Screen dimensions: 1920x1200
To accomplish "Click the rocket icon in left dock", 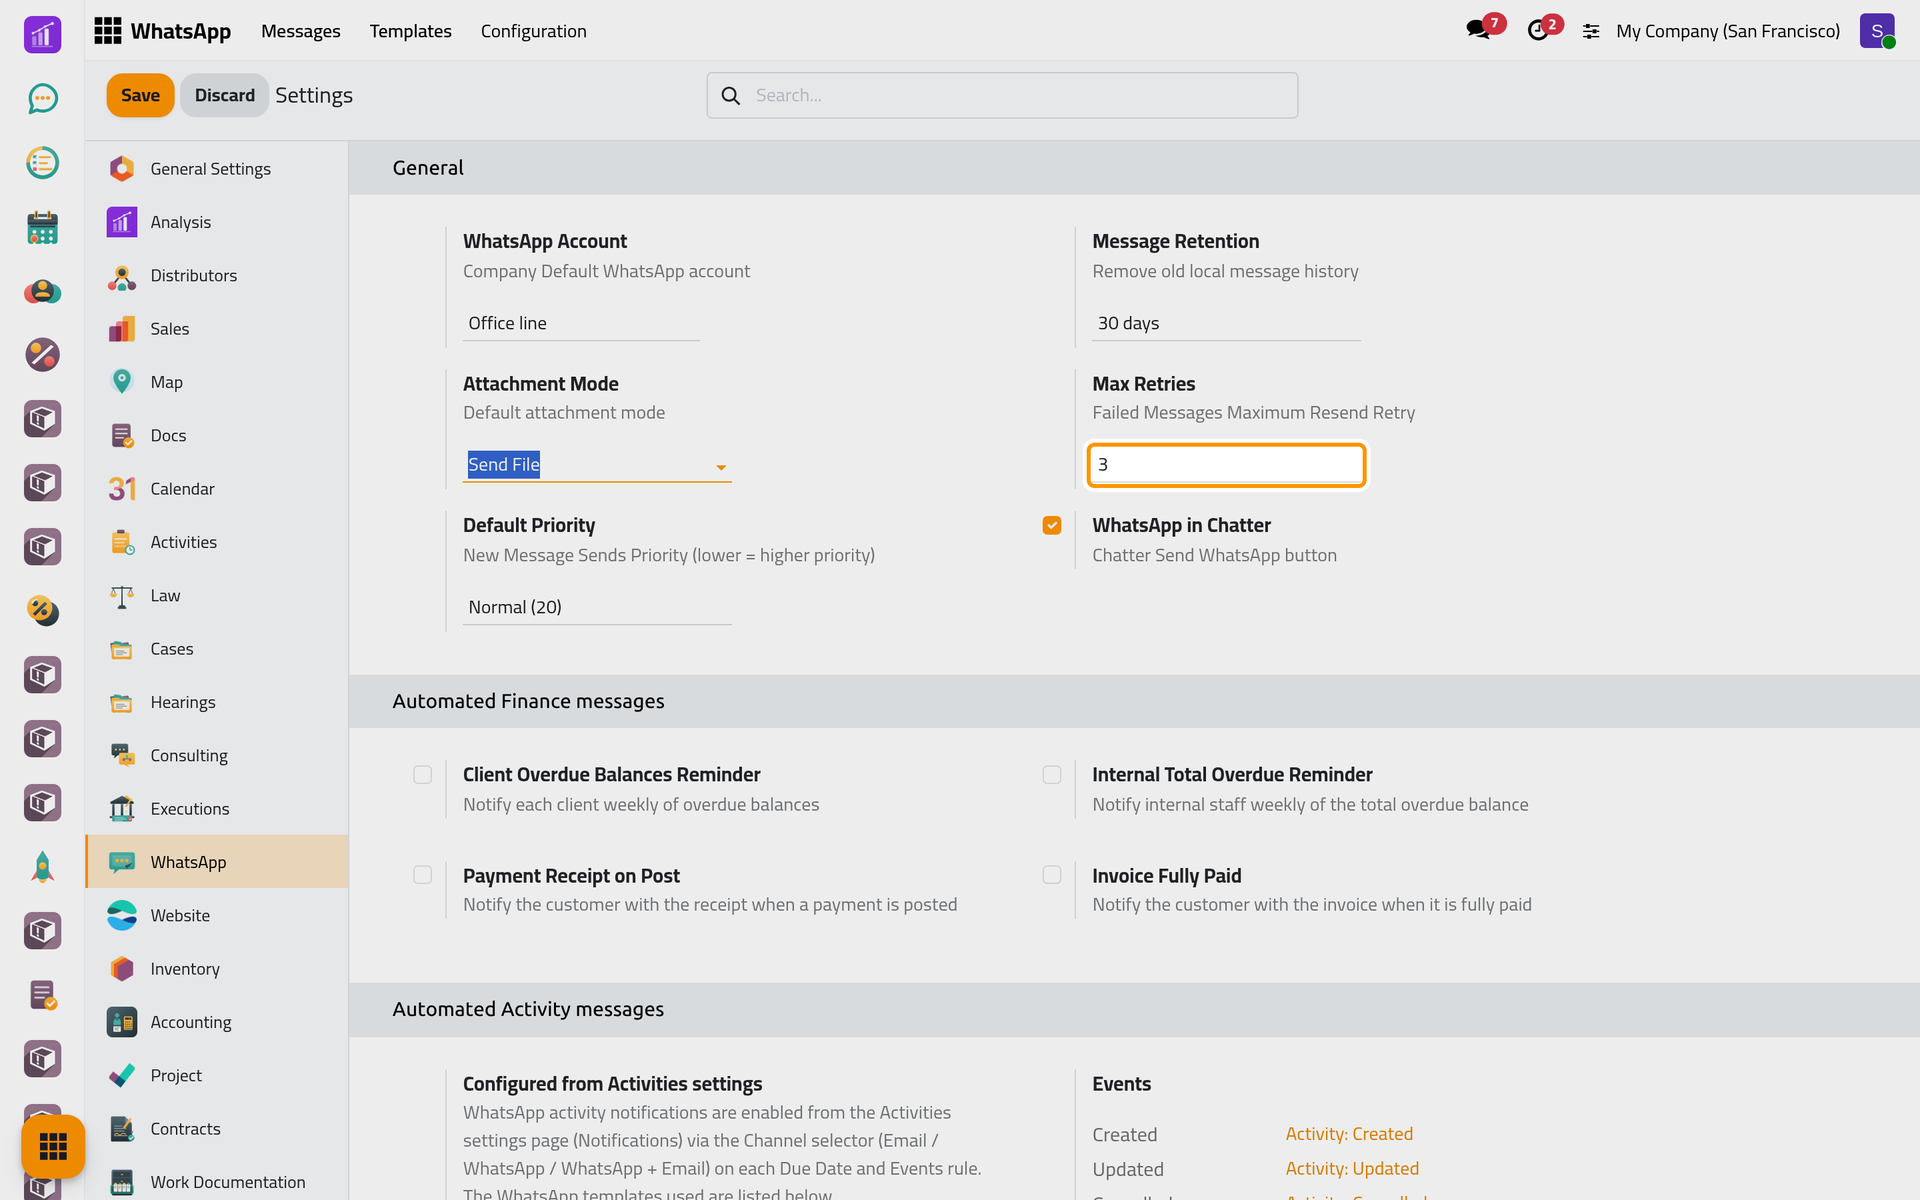I will pos(42,867).
